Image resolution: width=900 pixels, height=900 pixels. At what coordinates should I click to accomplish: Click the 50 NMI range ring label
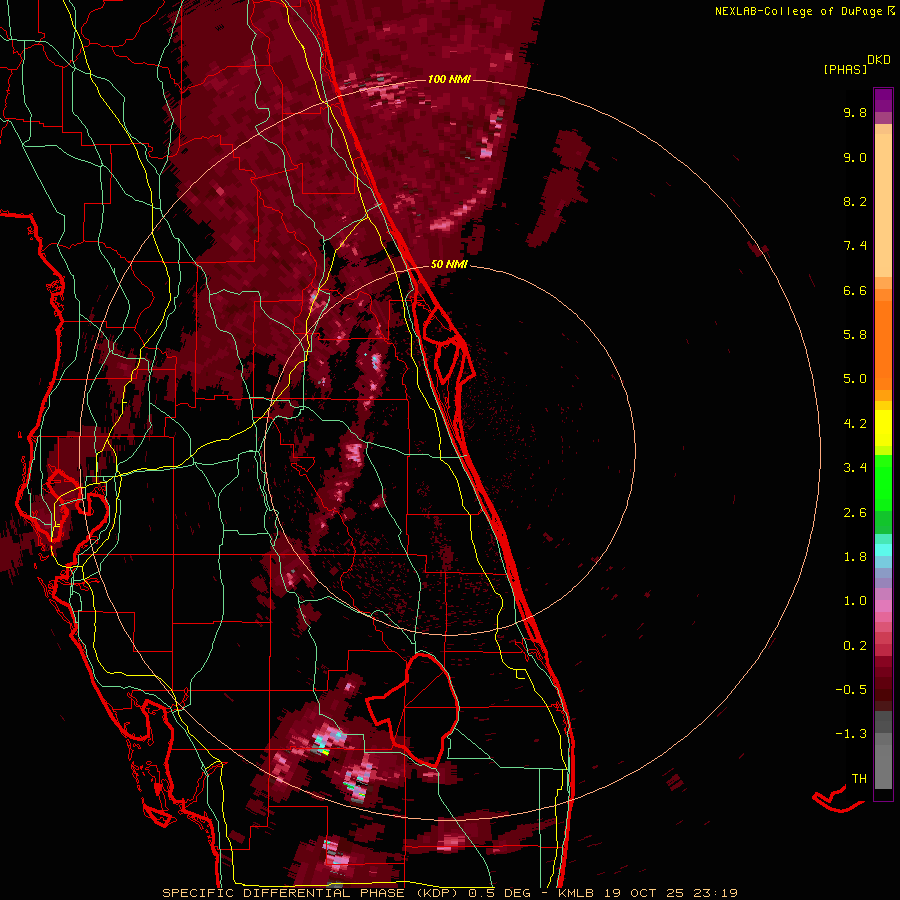[449, 264]
